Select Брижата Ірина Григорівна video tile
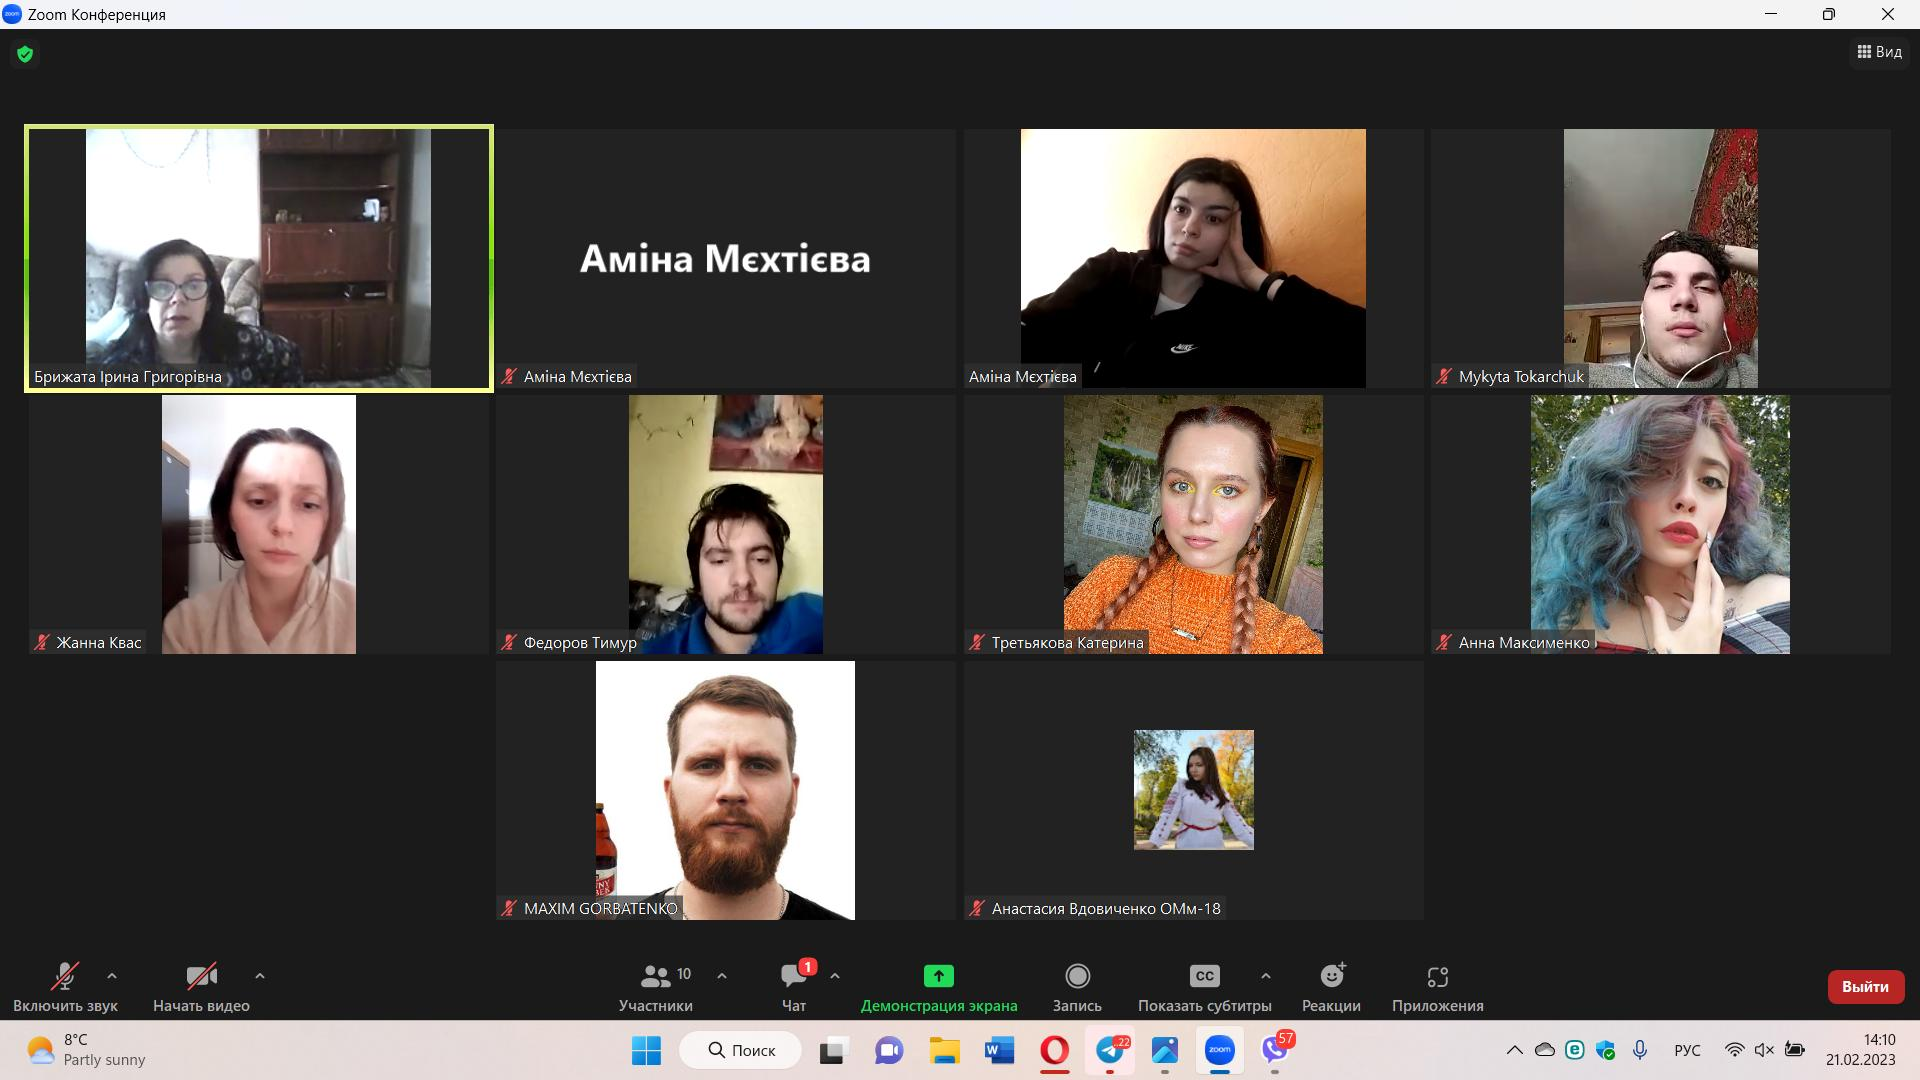The height and width of the screenshot is (1080, 1920). (x=259, y=258)
